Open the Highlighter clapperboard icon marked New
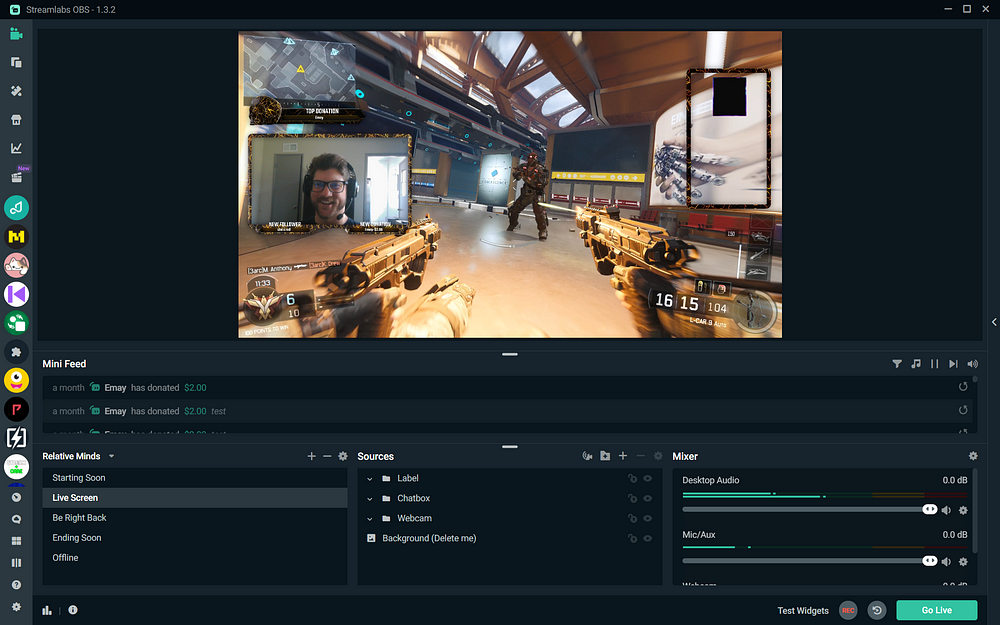 pyautogui.click(x=16, y=177)
